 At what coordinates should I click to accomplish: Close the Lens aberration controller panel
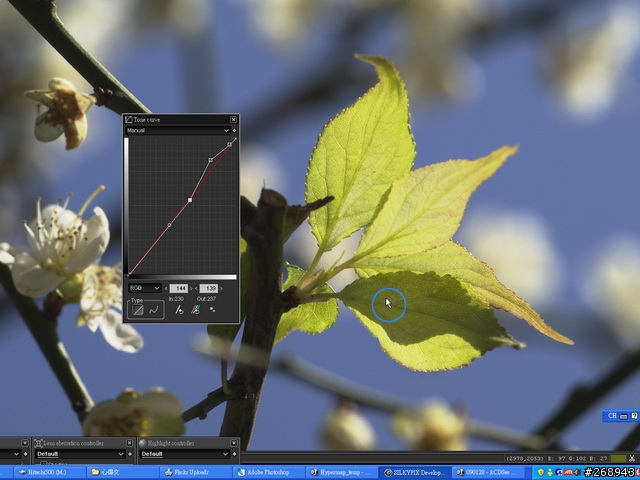point(129,443)
